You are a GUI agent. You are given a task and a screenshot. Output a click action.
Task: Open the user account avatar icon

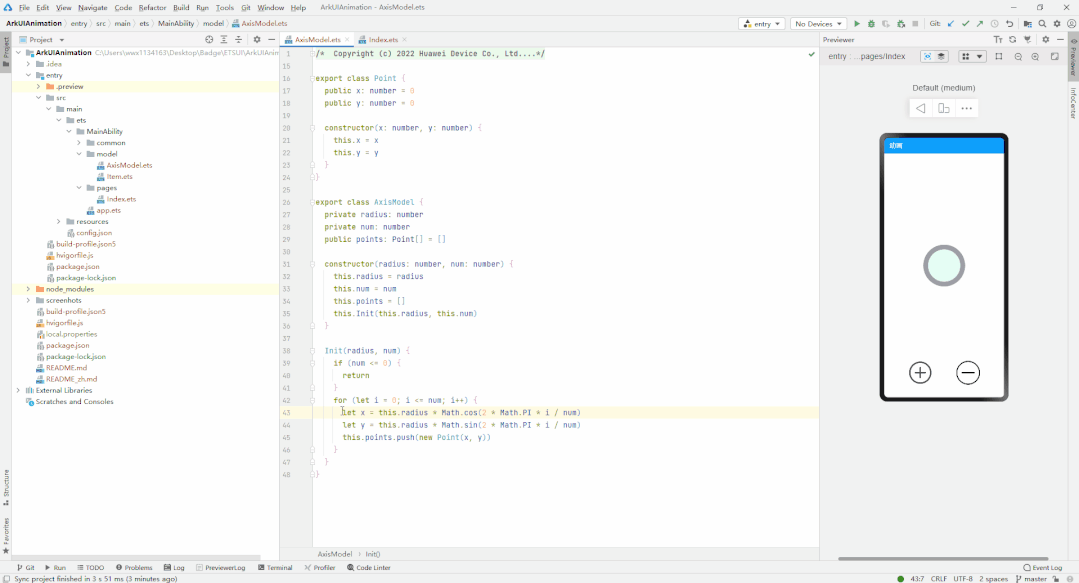point(1071,23)
